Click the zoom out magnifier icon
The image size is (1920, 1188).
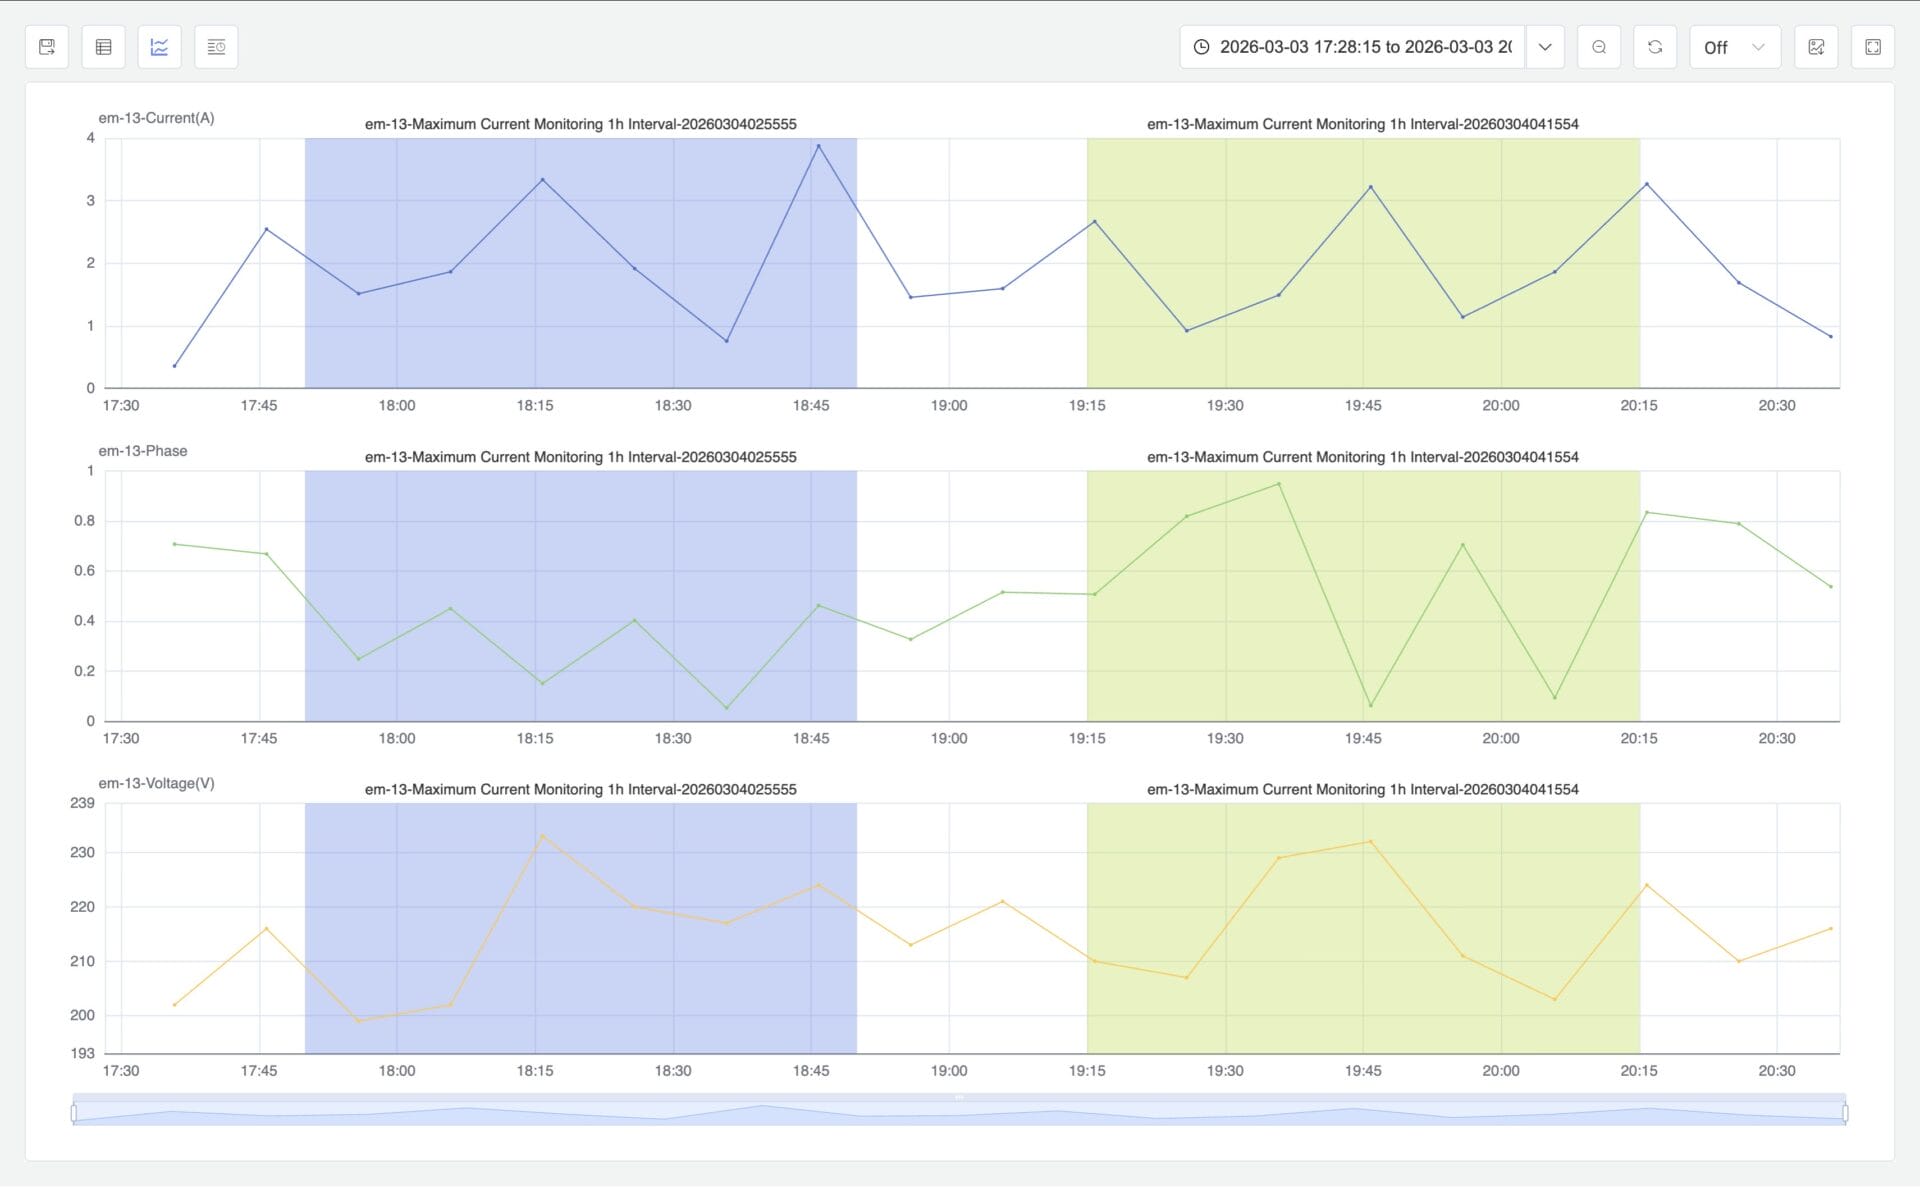pyautogui.click(x=1598, y=47)
